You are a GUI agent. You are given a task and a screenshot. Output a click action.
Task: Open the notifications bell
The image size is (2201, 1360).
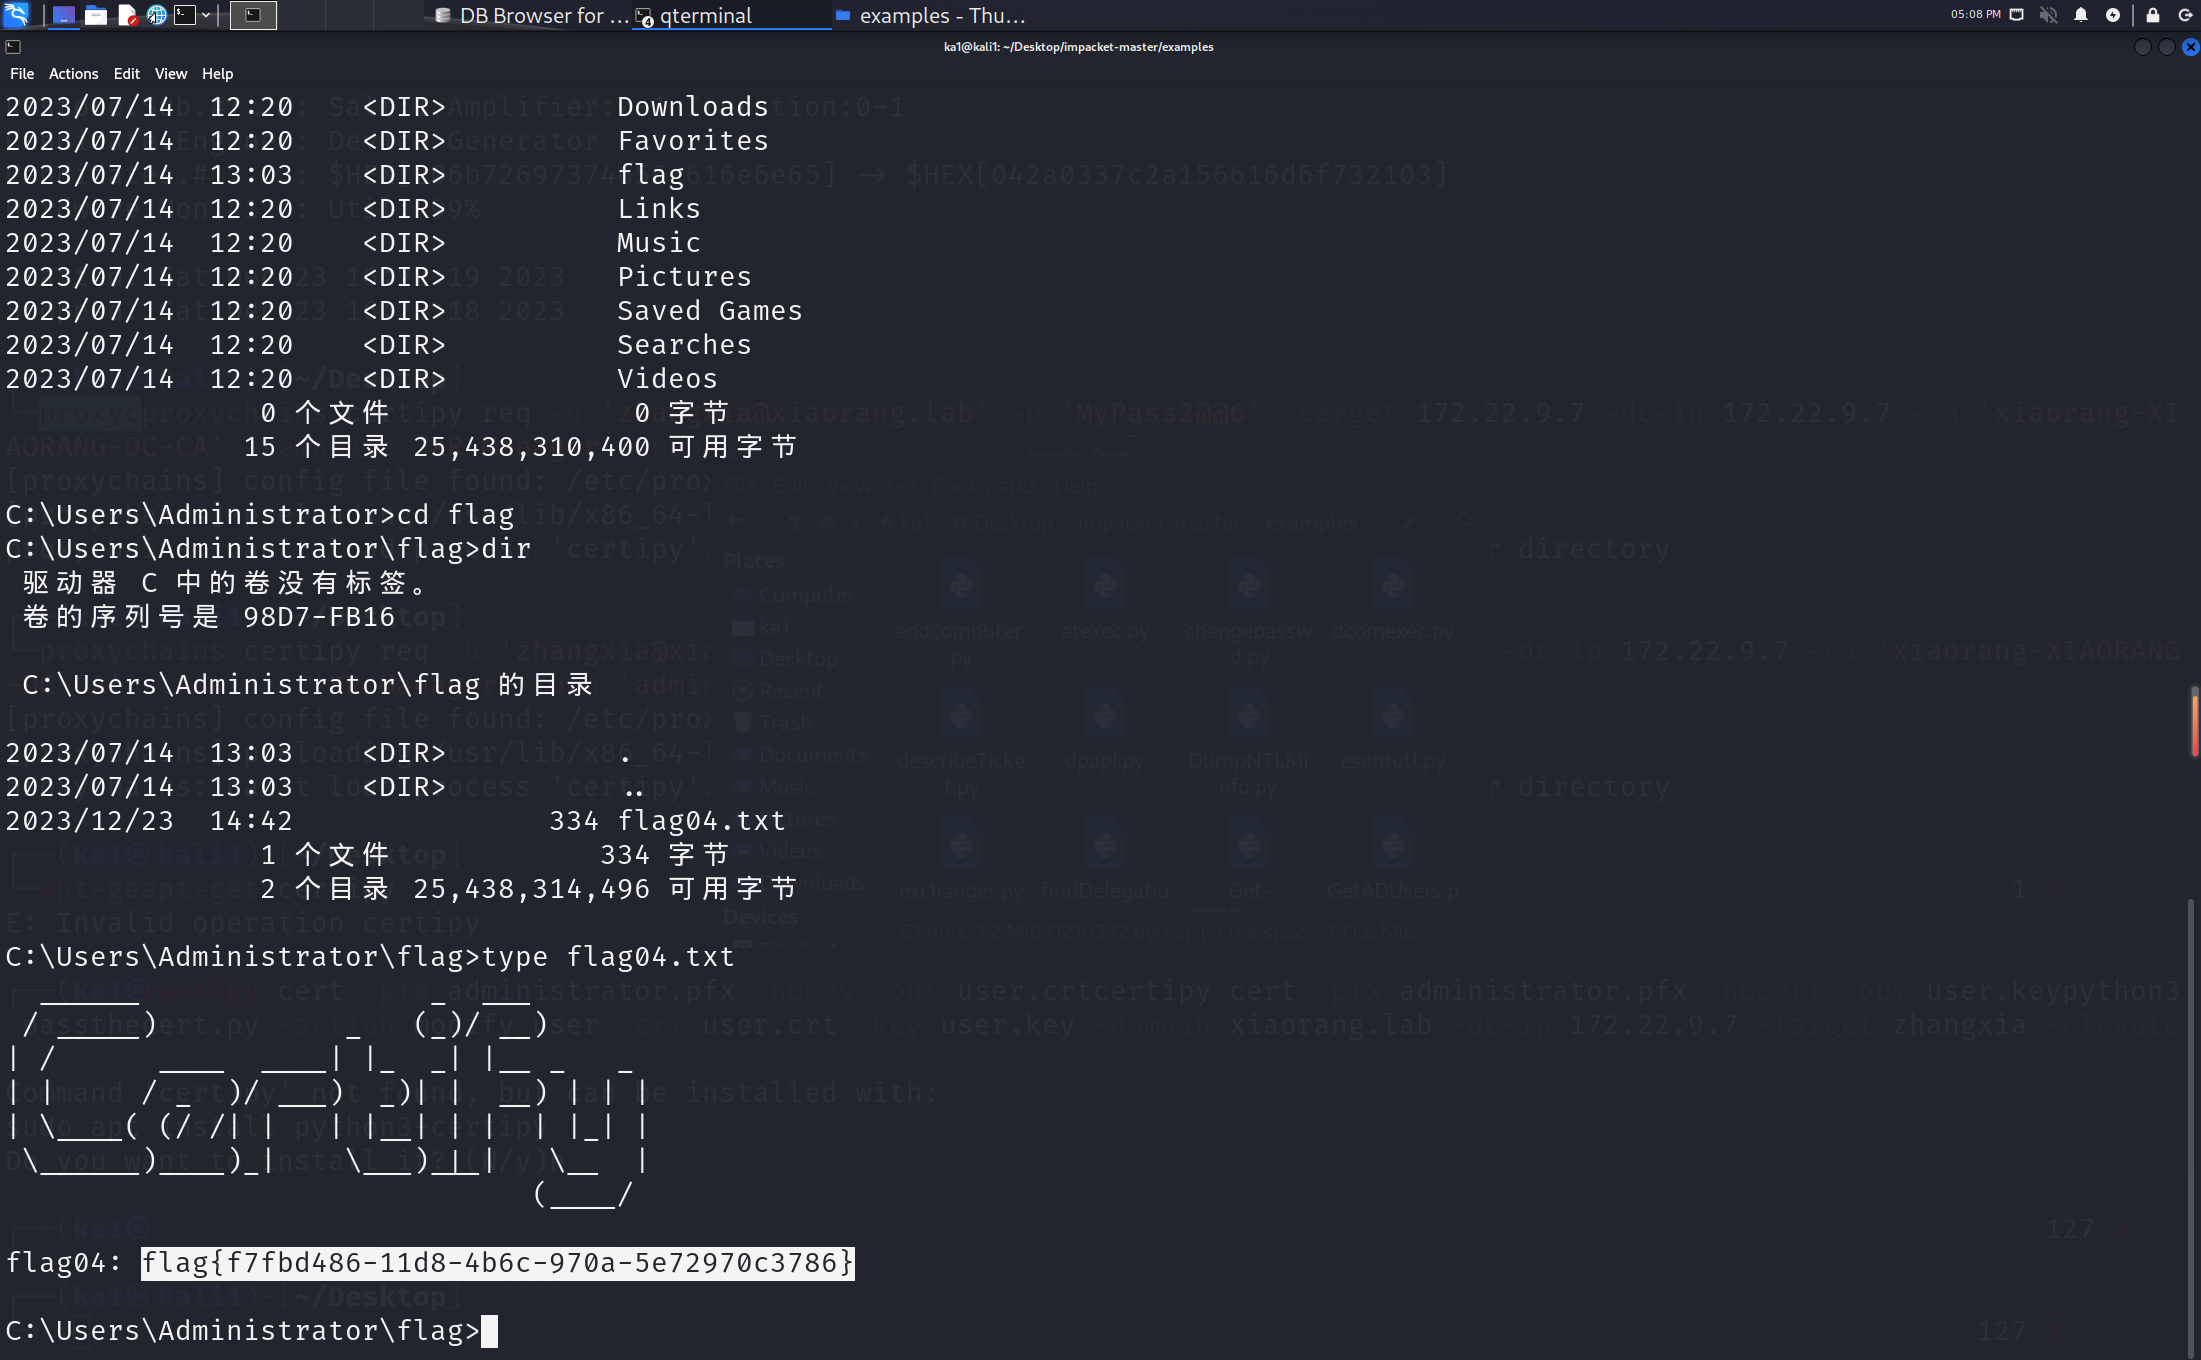pyautogui.click(x=2081, y=15)
